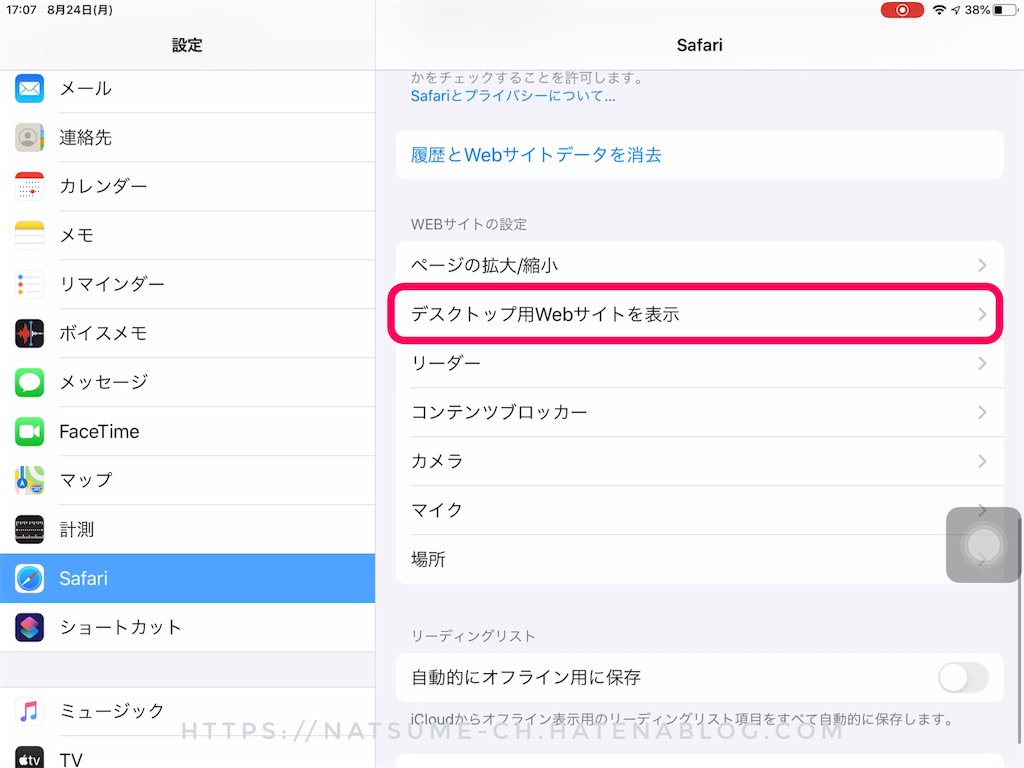The width and height of the screenshot is (1024, 768).
Task: Select ショートカット in settings sidebar
Action: pyautogui.click(x=187, y=627)
